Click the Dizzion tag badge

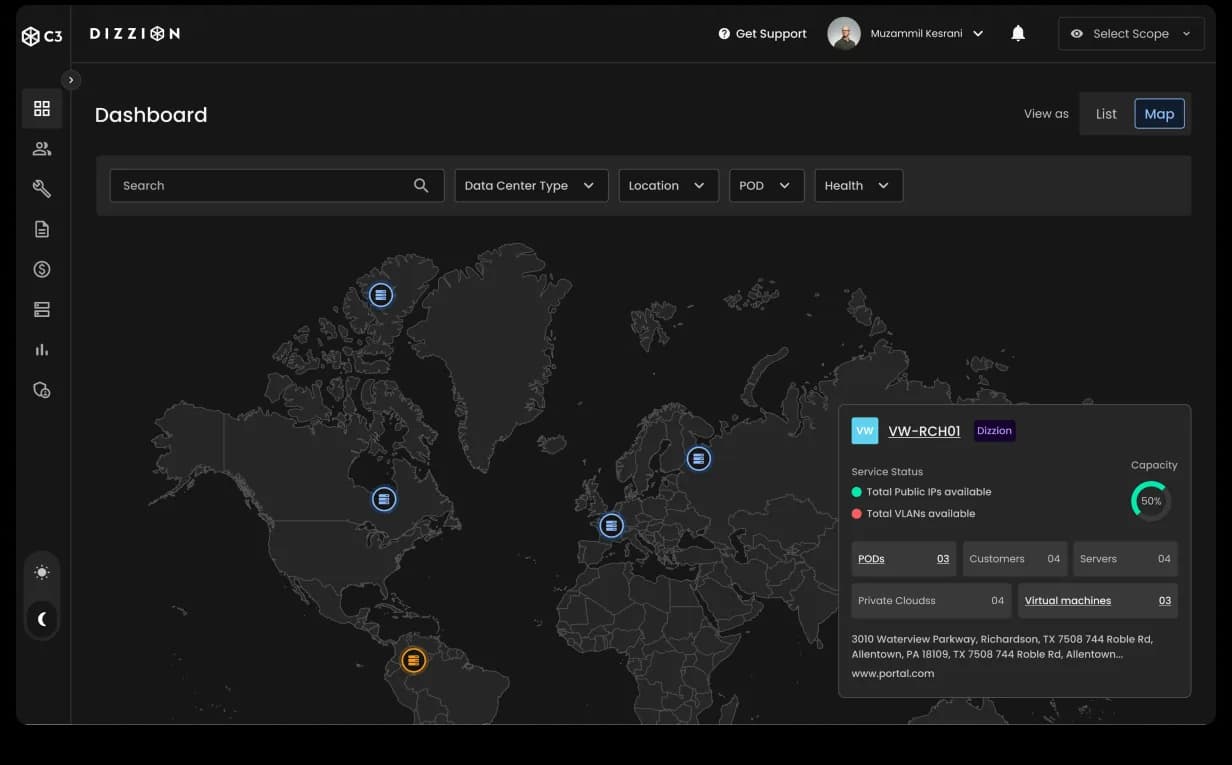(995, 431)
